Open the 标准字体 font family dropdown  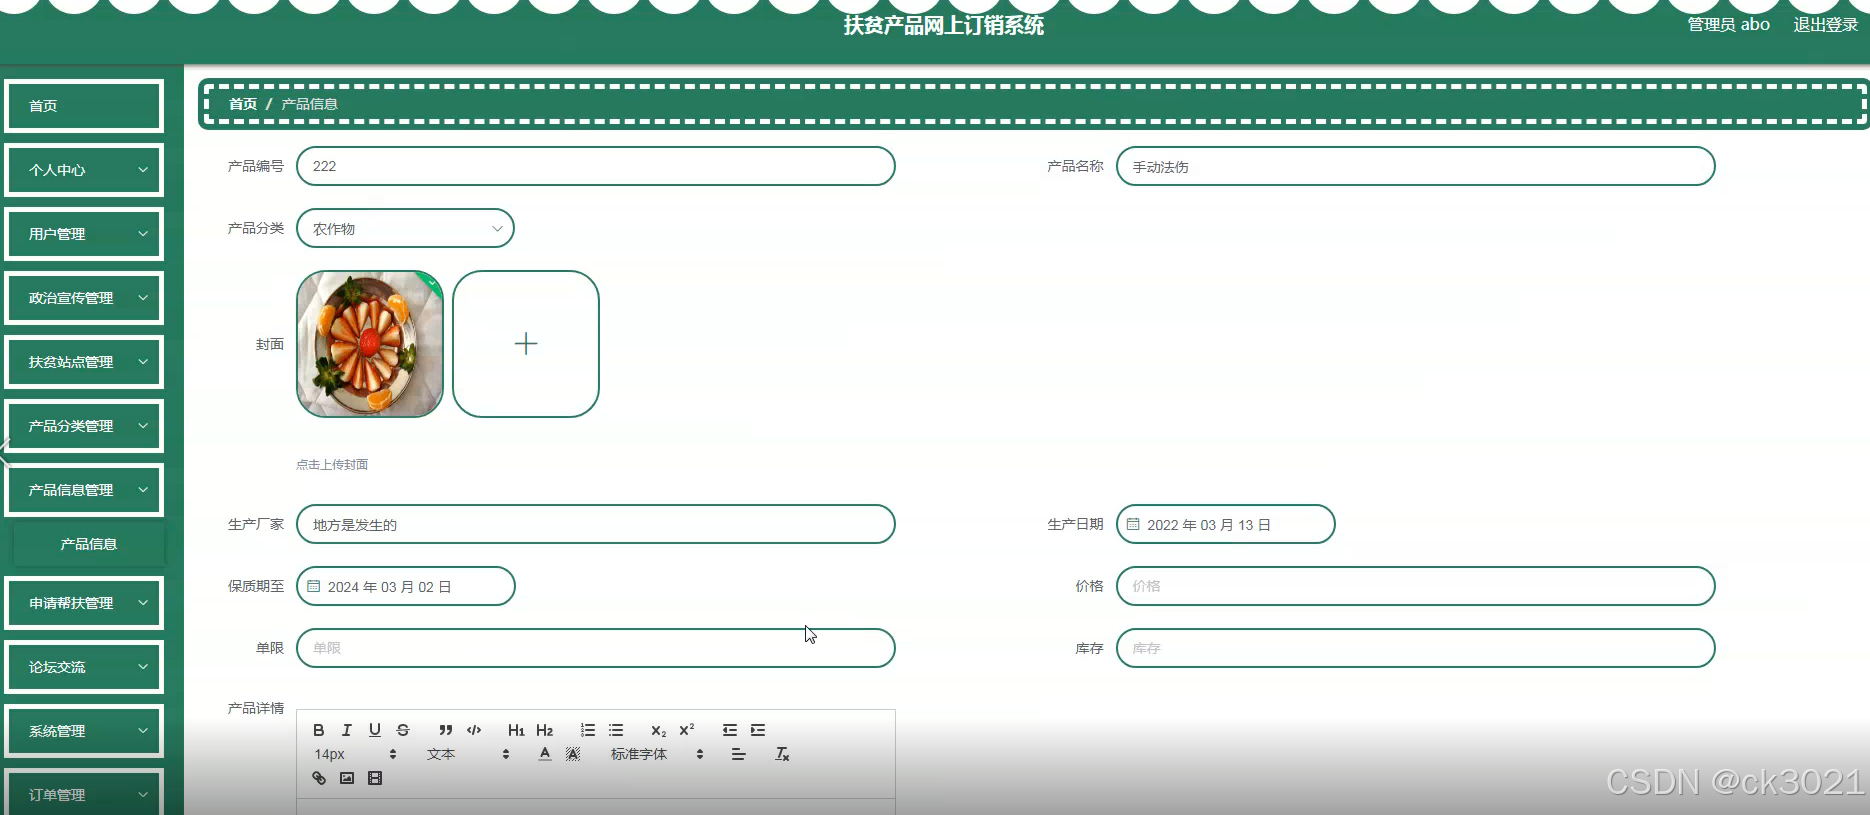657,754
